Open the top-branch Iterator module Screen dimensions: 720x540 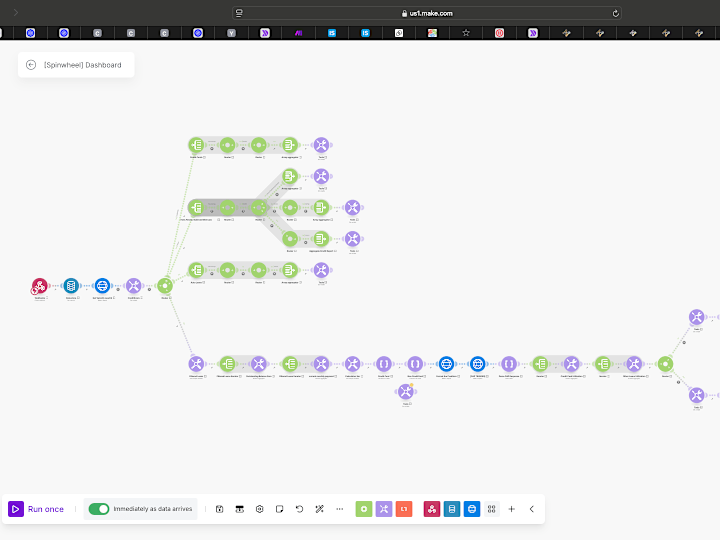click(x=196, y=145)
